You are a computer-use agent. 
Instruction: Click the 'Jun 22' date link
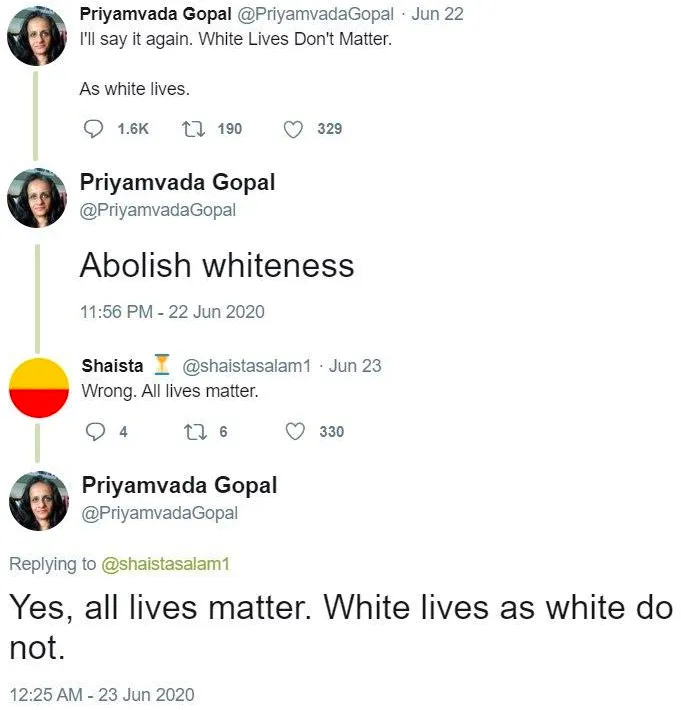437,14
